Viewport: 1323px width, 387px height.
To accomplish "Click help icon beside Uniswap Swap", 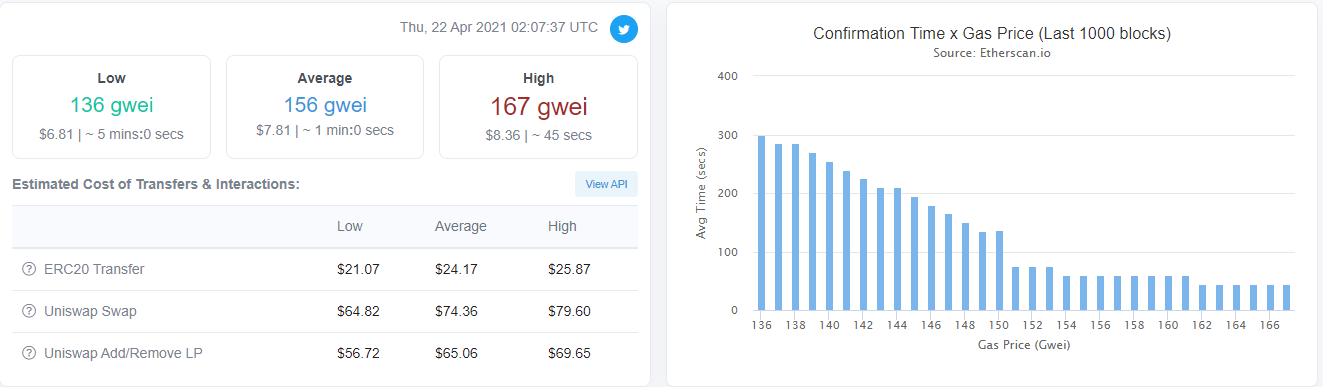I will pyautogui.click(x=28, y=311).
